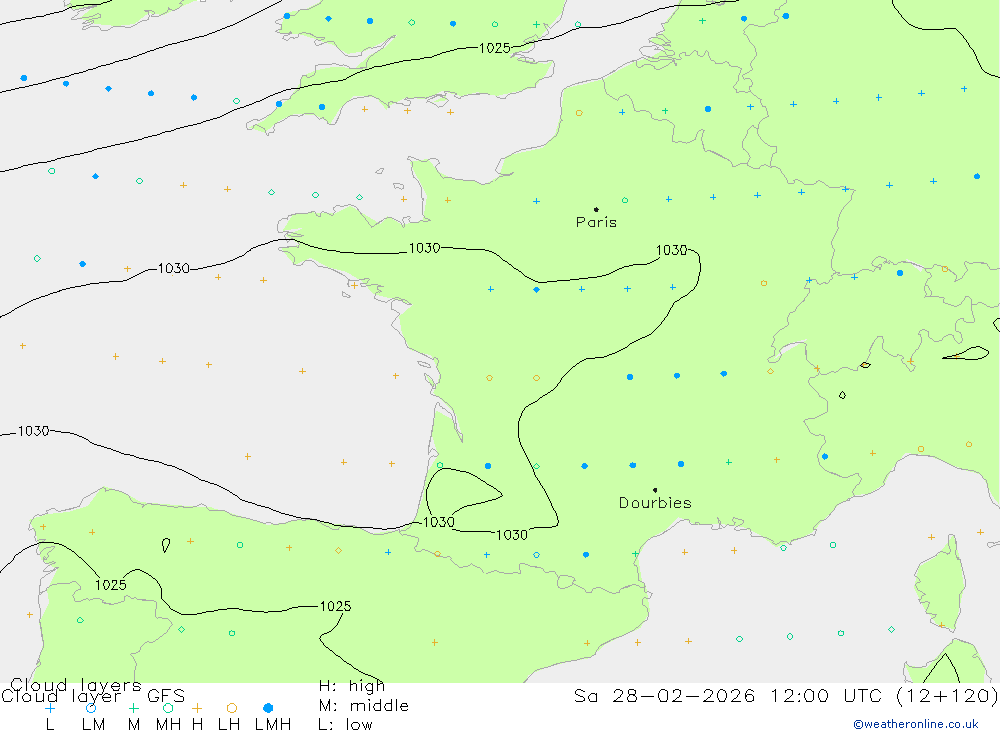Viewport: 1000px width, 733px height.
Task: Click the 'GFS' model label
Action: coord(166,696)
